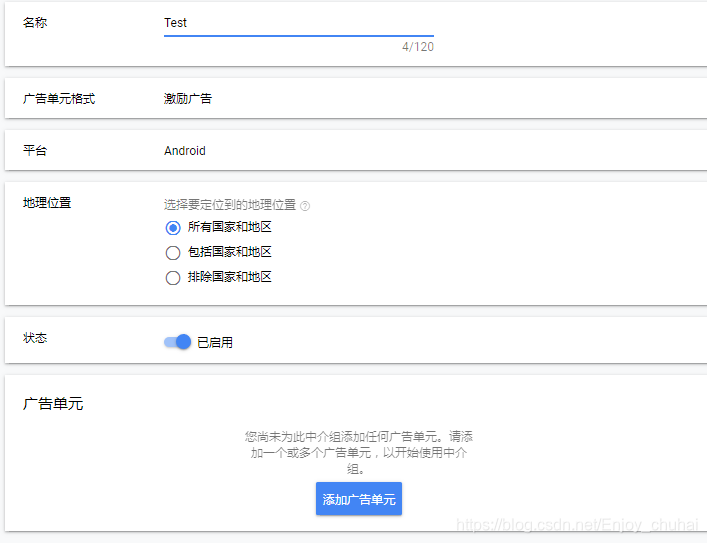Click the 选择要定位到的地理位置 hint text
This screenshot has height=543, width=707.
click(x=230, y=205)
